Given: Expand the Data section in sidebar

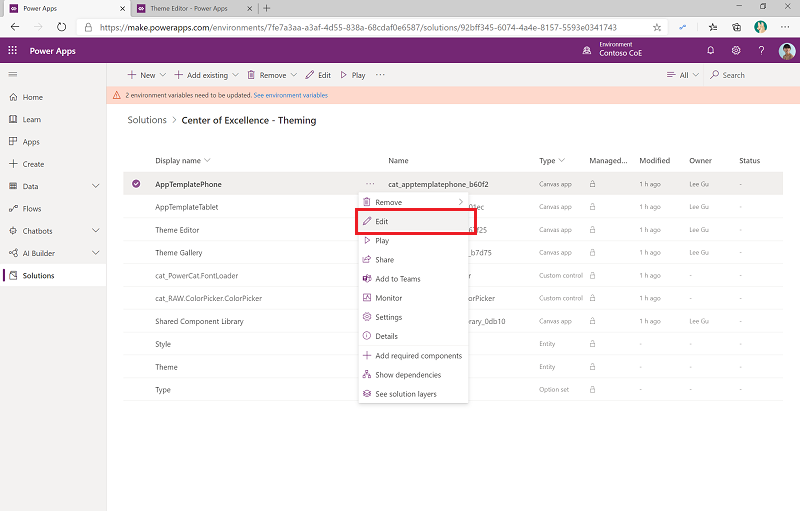Looking at the screenshot, I should tap(95, 186).
